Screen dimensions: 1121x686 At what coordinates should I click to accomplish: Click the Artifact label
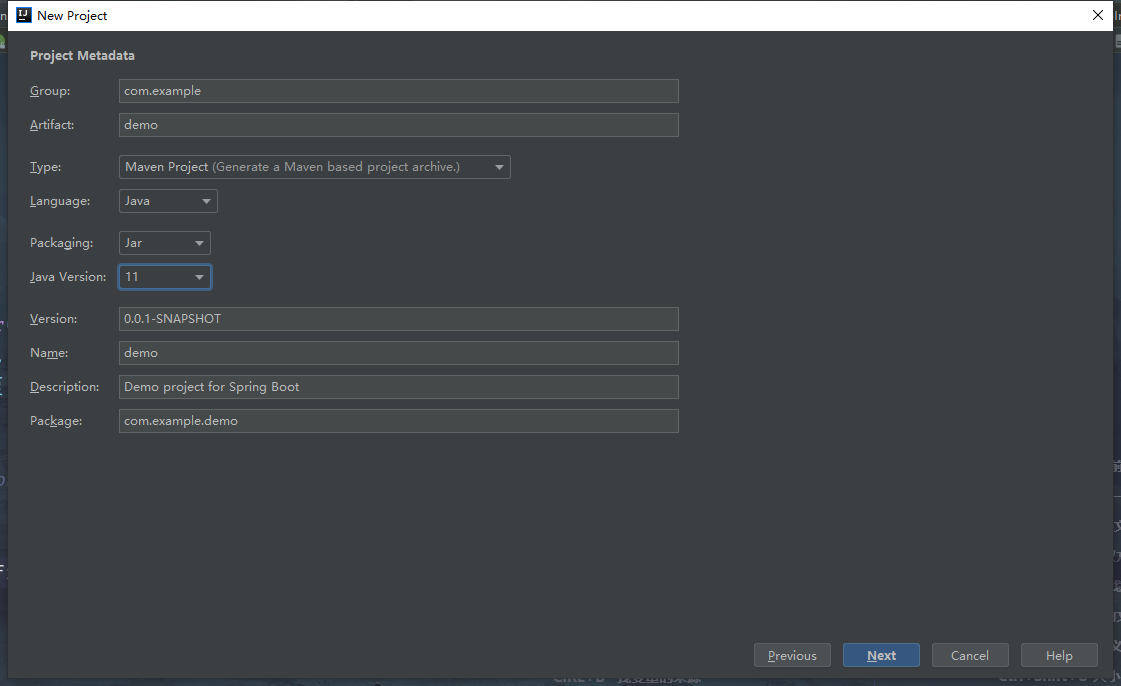point(52,124)
